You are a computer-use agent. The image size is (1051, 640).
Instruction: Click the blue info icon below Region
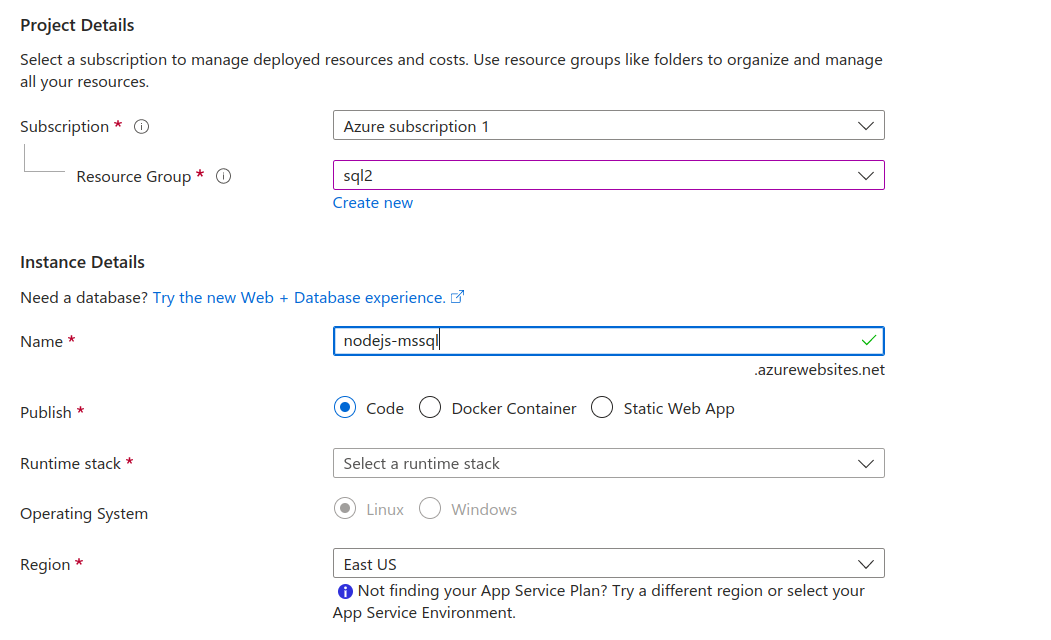(x=345, y=591)
